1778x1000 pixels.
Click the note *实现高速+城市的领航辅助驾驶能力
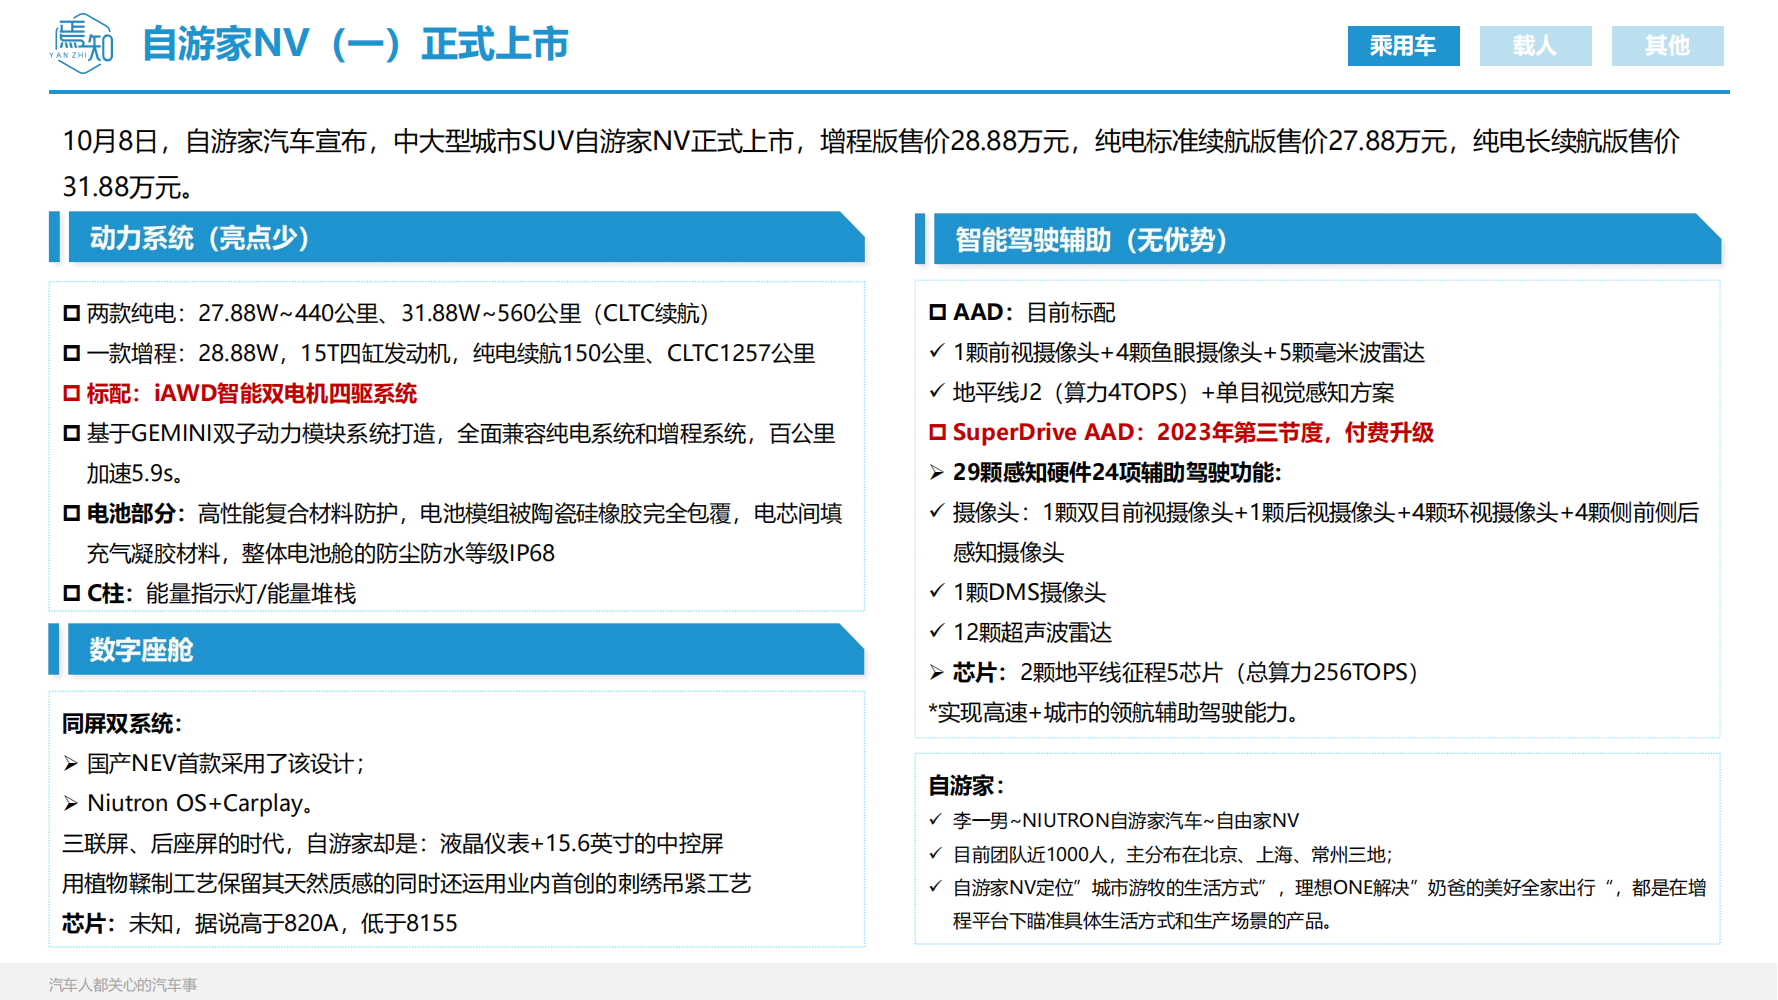[x=1114, y=712]
